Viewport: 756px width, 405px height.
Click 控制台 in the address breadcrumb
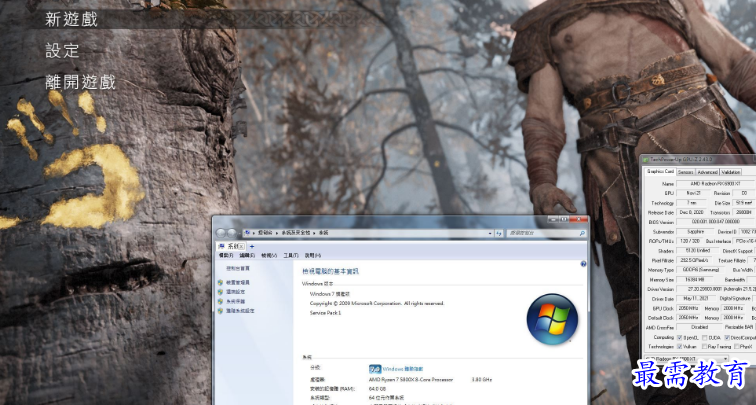(265, 233)
